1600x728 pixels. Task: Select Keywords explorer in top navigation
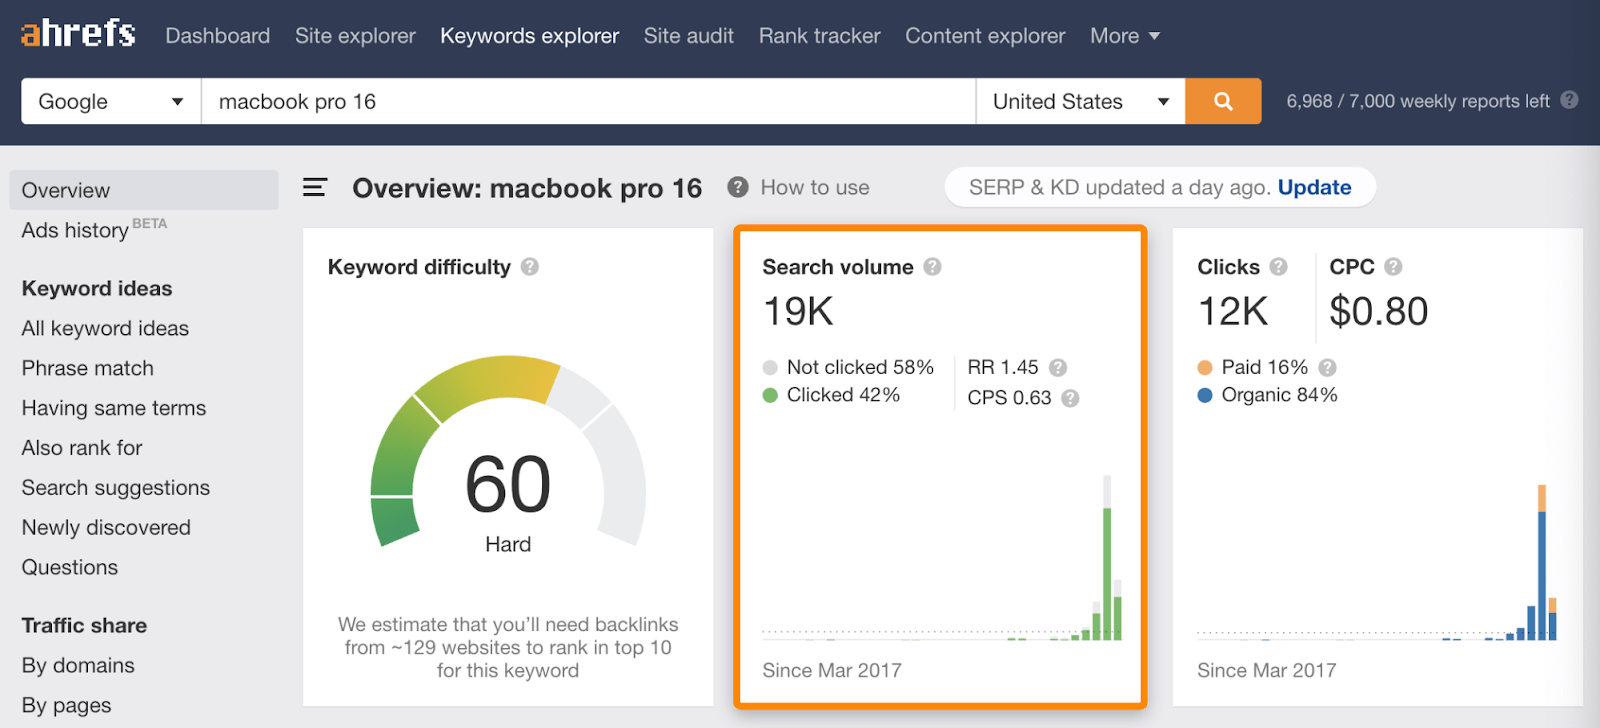point(529,36)
